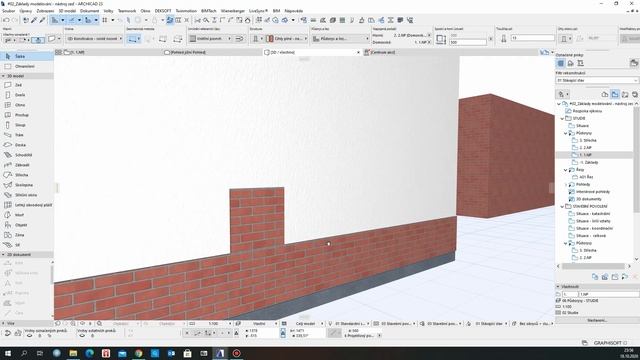Viewport: 640px width, 360px height.
Task: Click the eyedropper pick-up parameters icon
Action: [x=34, y=20]
